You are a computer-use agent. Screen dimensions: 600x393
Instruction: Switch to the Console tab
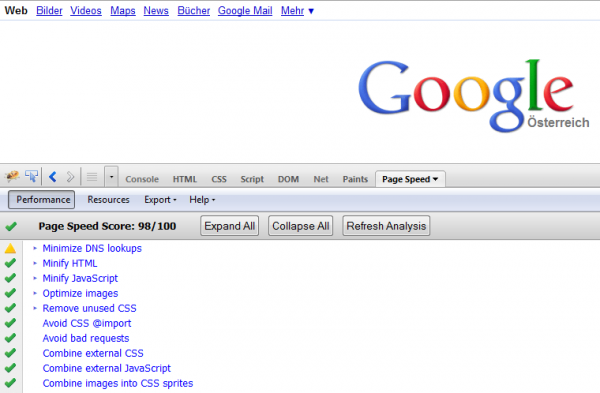pos(142,179)
